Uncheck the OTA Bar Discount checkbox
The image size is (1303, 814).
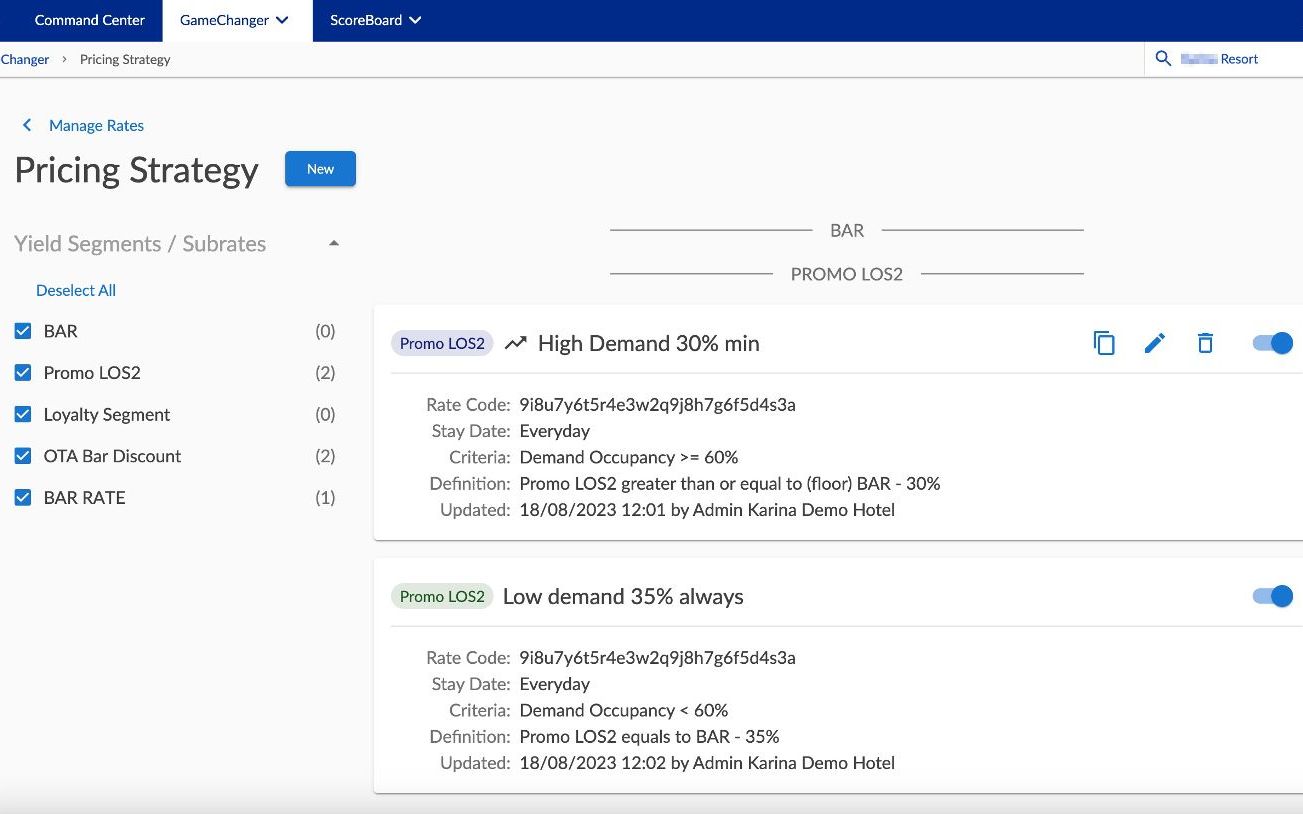pyautogui.click(x=23, y=456)
